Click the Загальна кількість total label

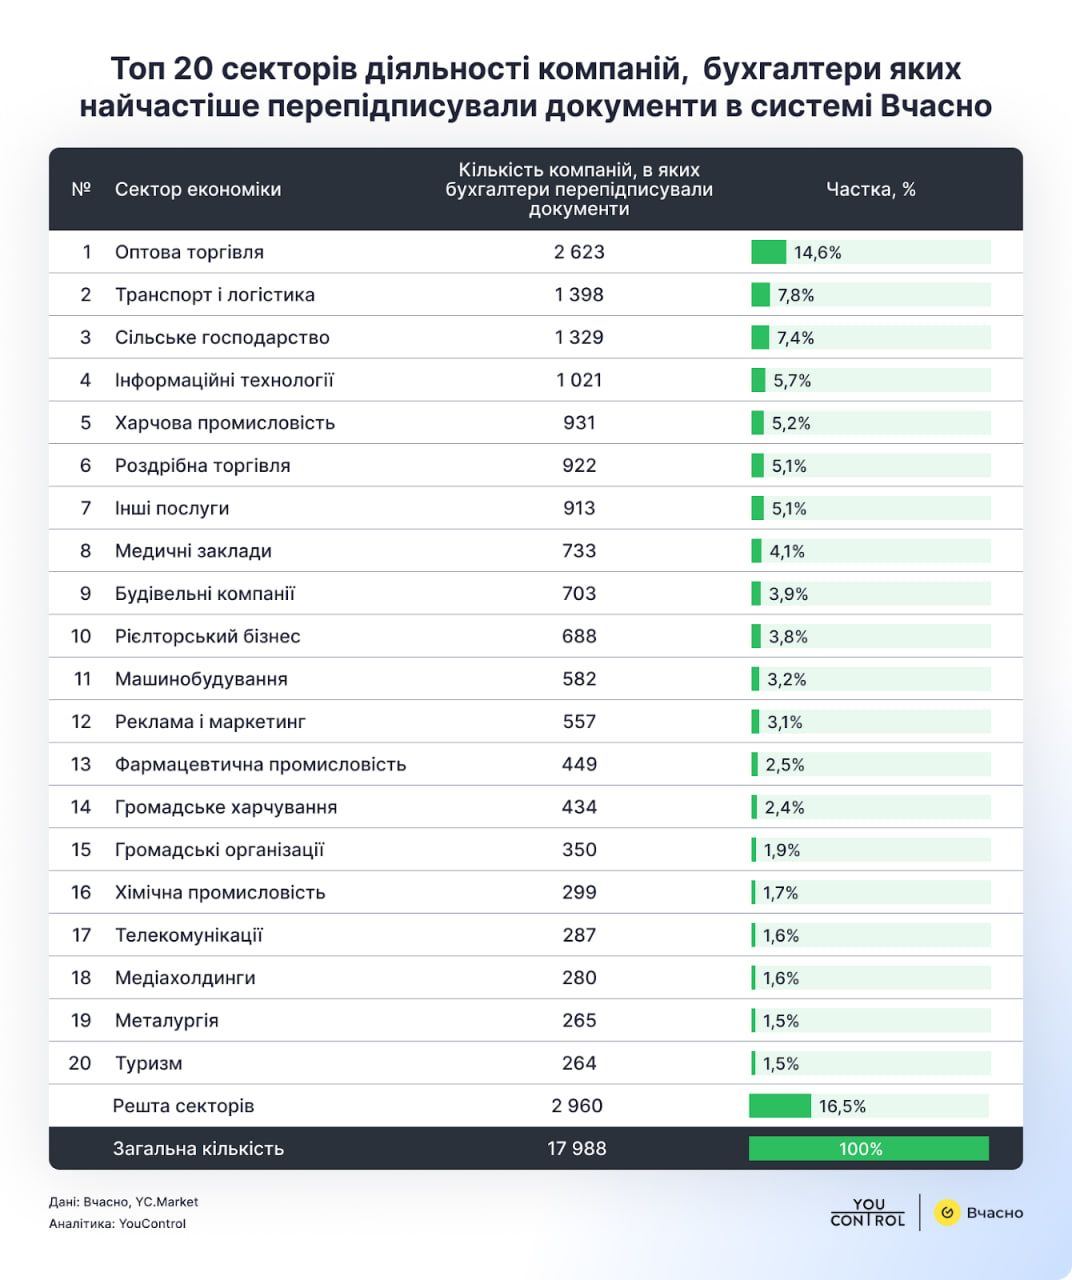[x=198, y=1148]
